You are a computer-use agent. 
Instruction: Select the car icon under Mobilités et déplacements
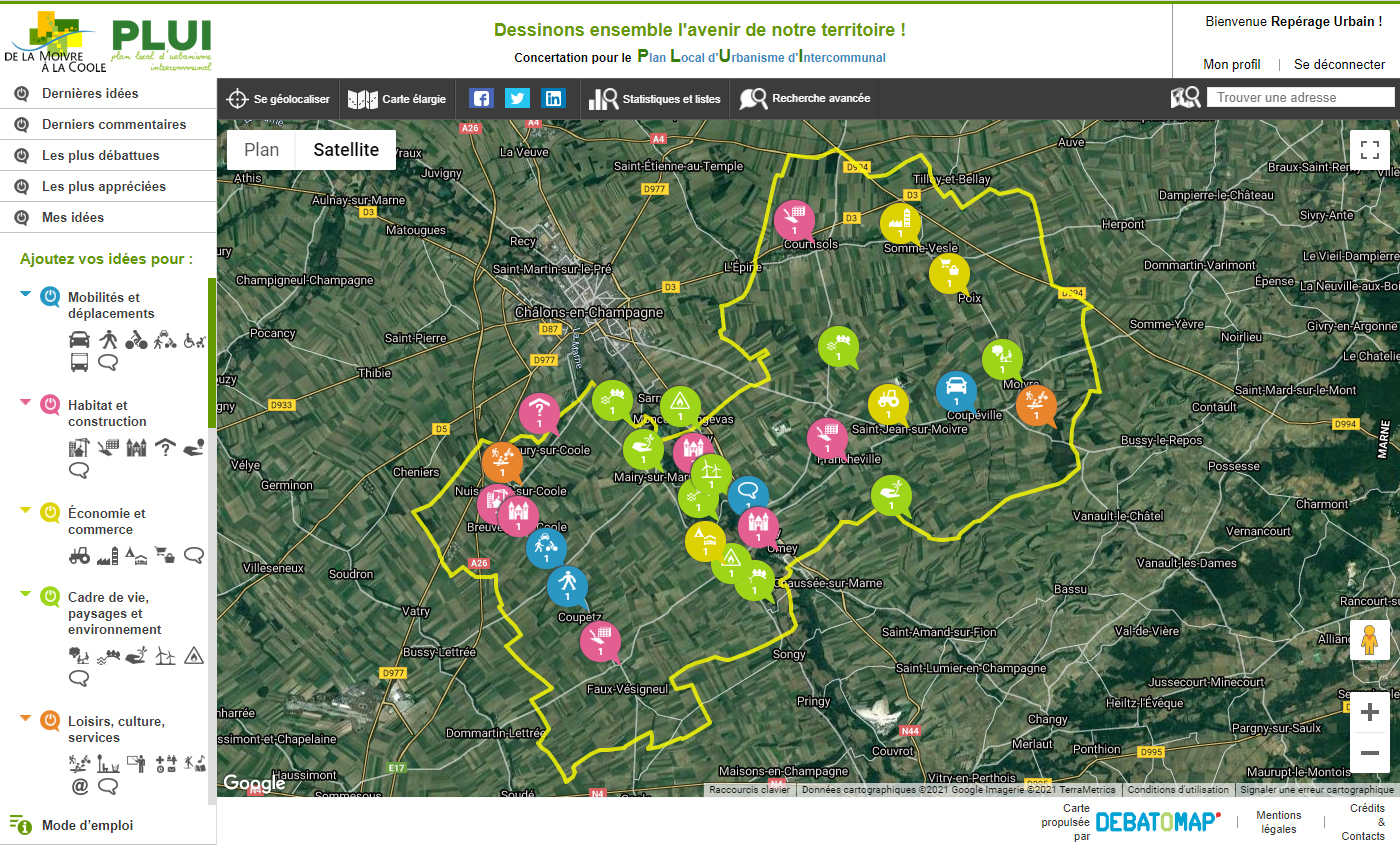coord(79,339)
